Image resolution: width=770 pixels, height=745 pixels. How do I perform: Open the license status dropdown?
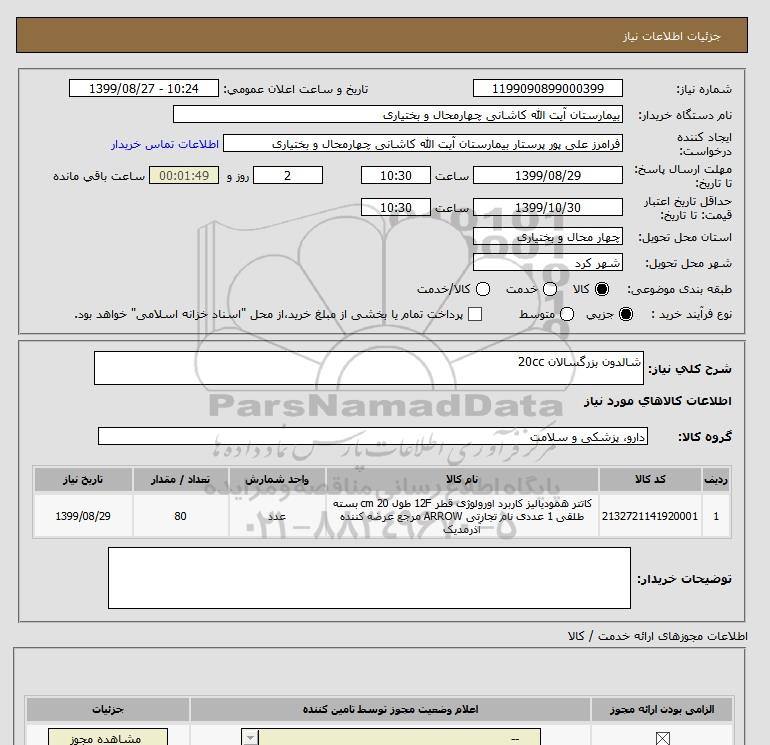pyautogui.click(x=391, y=738)
